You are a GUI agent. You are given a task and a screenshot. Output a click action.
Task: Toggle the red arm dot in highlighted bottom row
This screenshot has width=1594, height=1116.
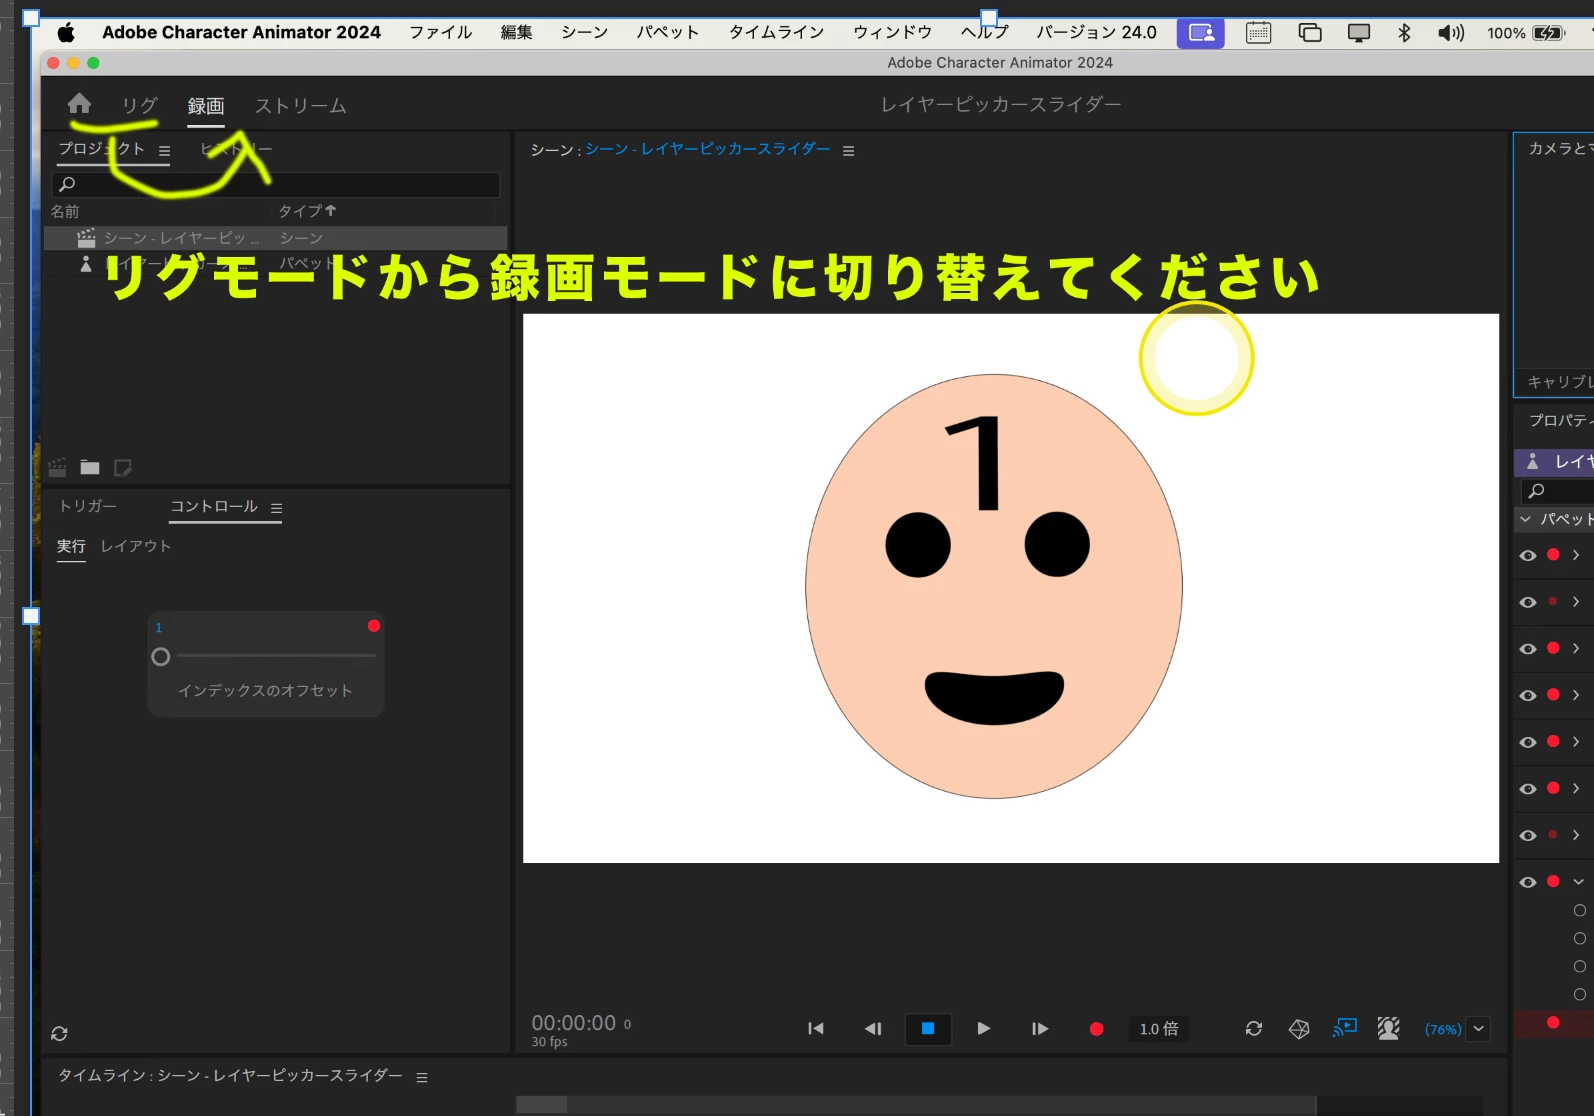(1553, 1022)
